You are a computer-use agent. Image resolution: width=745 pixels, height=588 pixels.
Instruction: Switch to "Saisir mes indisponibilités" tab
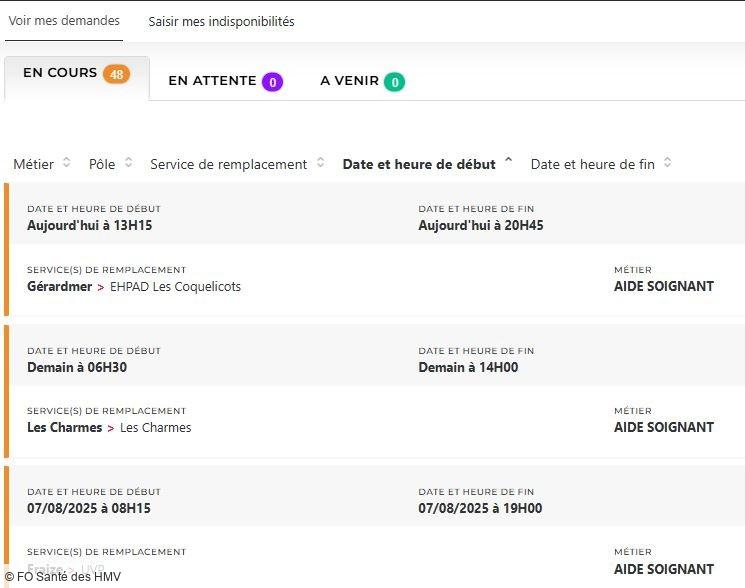pos(221,21)
